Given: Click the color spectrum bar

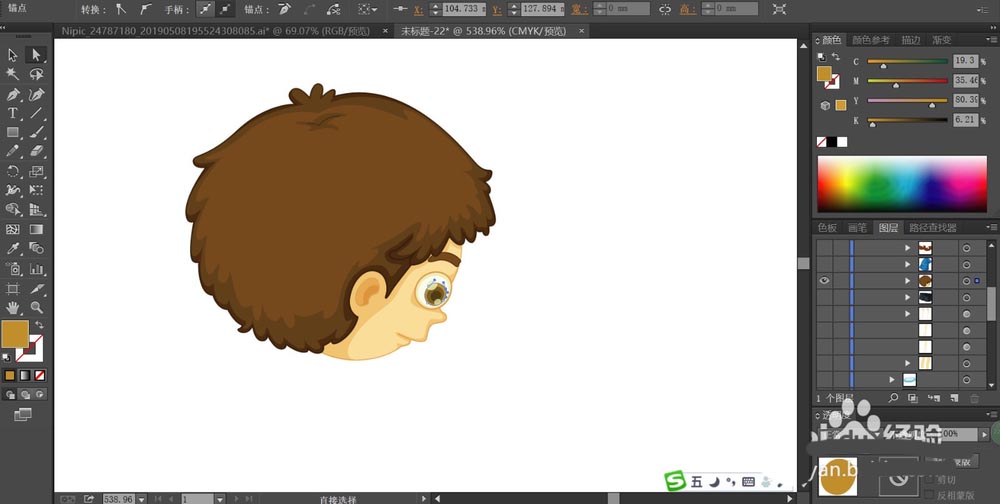Looking at the screenshot, I should pyautogui.click(x=902, y=184).
